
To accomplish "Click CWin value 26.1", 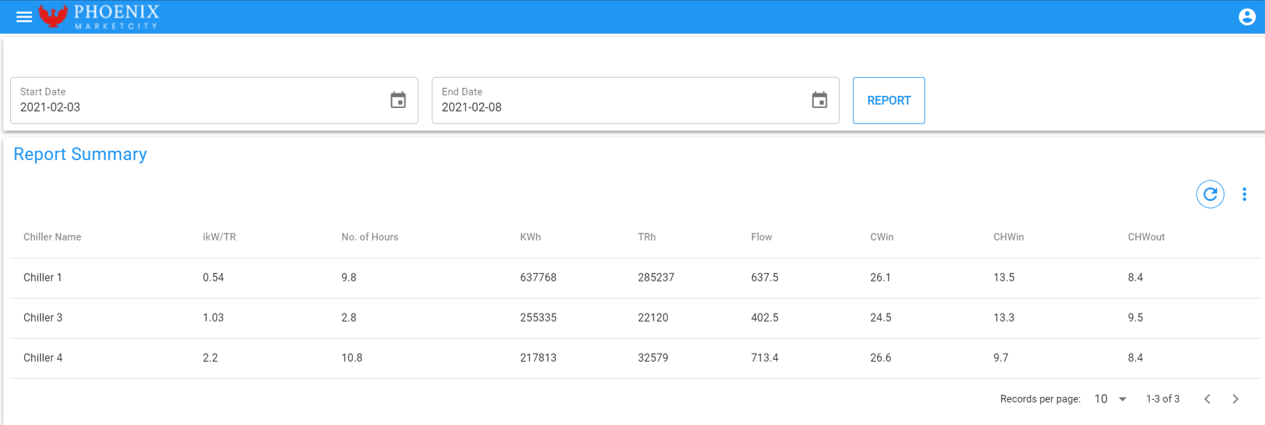I will (x=881, y=277).
